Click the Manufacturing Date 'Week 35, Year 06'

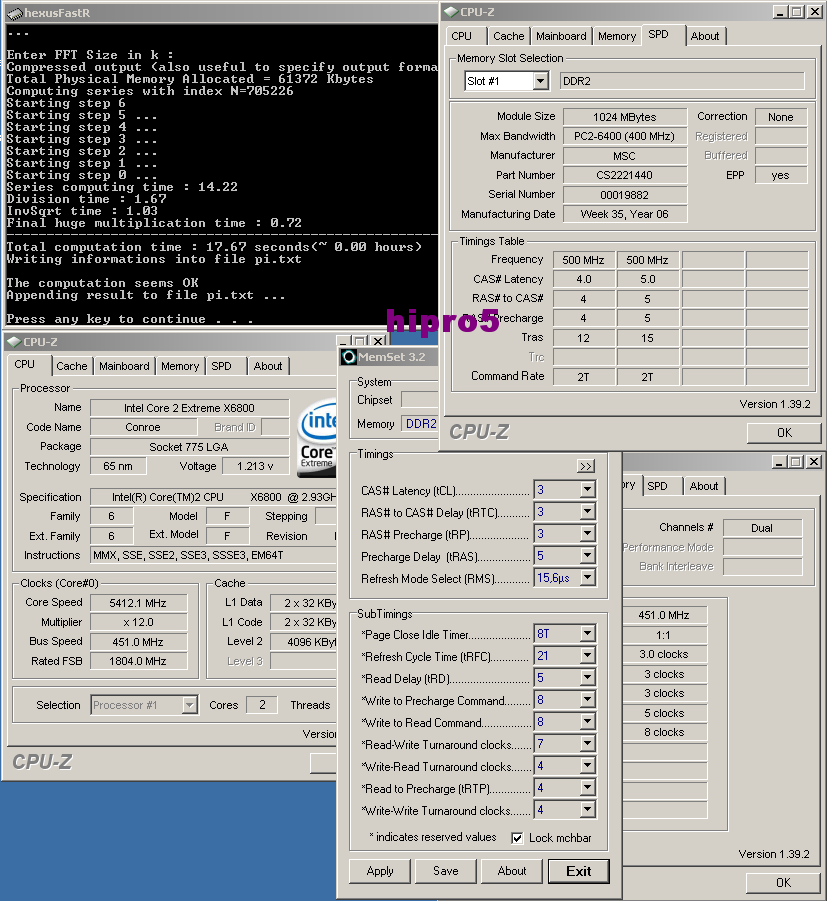point(625,214)
